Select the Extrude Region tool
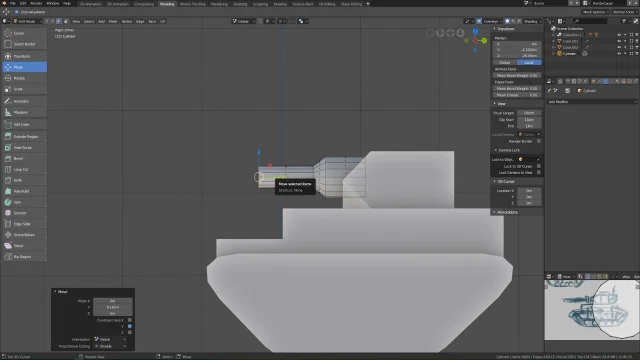640x360 pixels. click(24, 137)
